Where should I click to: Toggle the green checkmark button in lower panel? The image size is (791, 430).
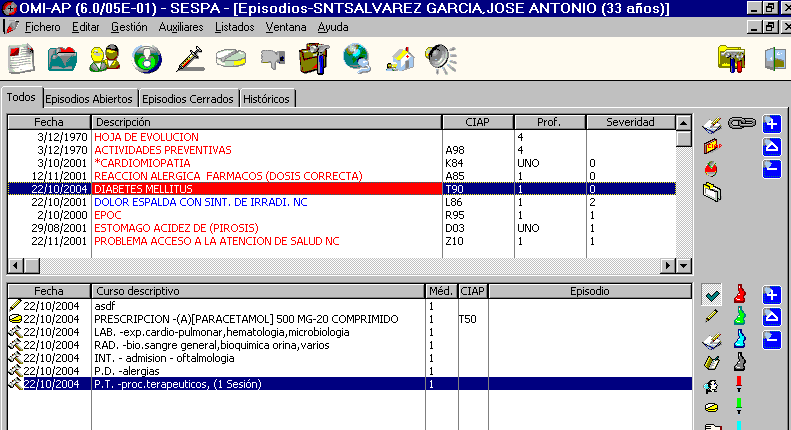tap(713, 294)
